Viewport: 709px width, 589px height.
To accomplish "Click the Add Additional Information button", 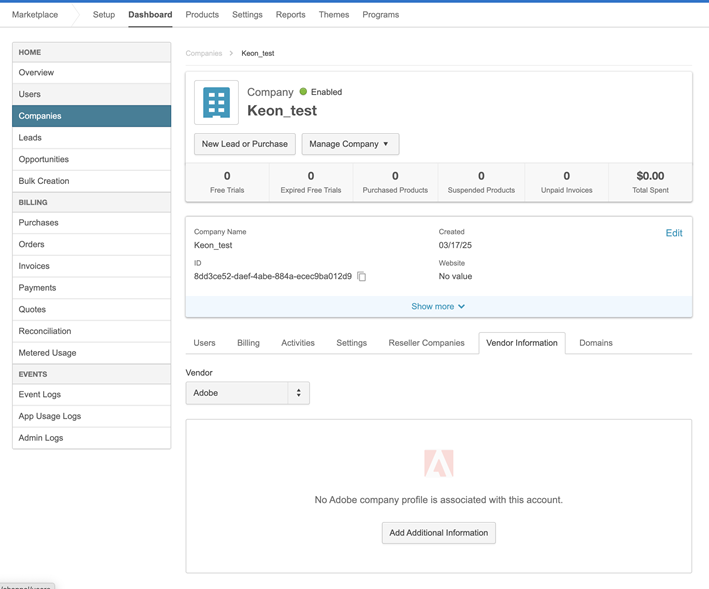I will point(438,533).
